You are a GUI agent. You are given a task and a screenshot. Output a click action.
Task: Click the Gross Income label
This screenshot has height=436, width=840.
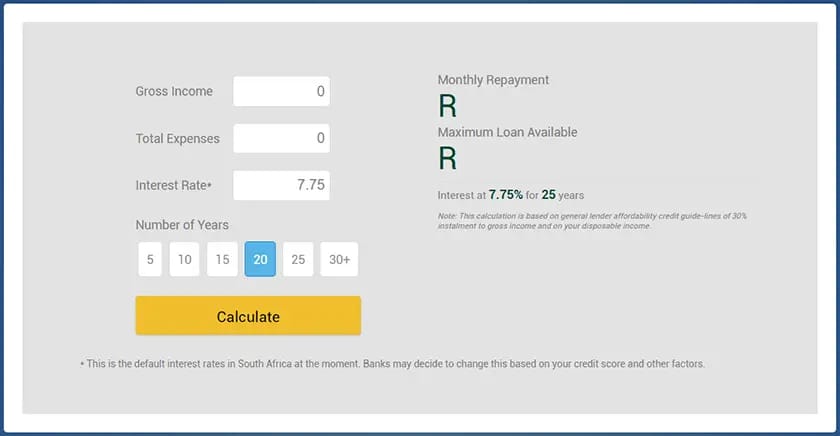pyautogui.click(x=174, y=91)
